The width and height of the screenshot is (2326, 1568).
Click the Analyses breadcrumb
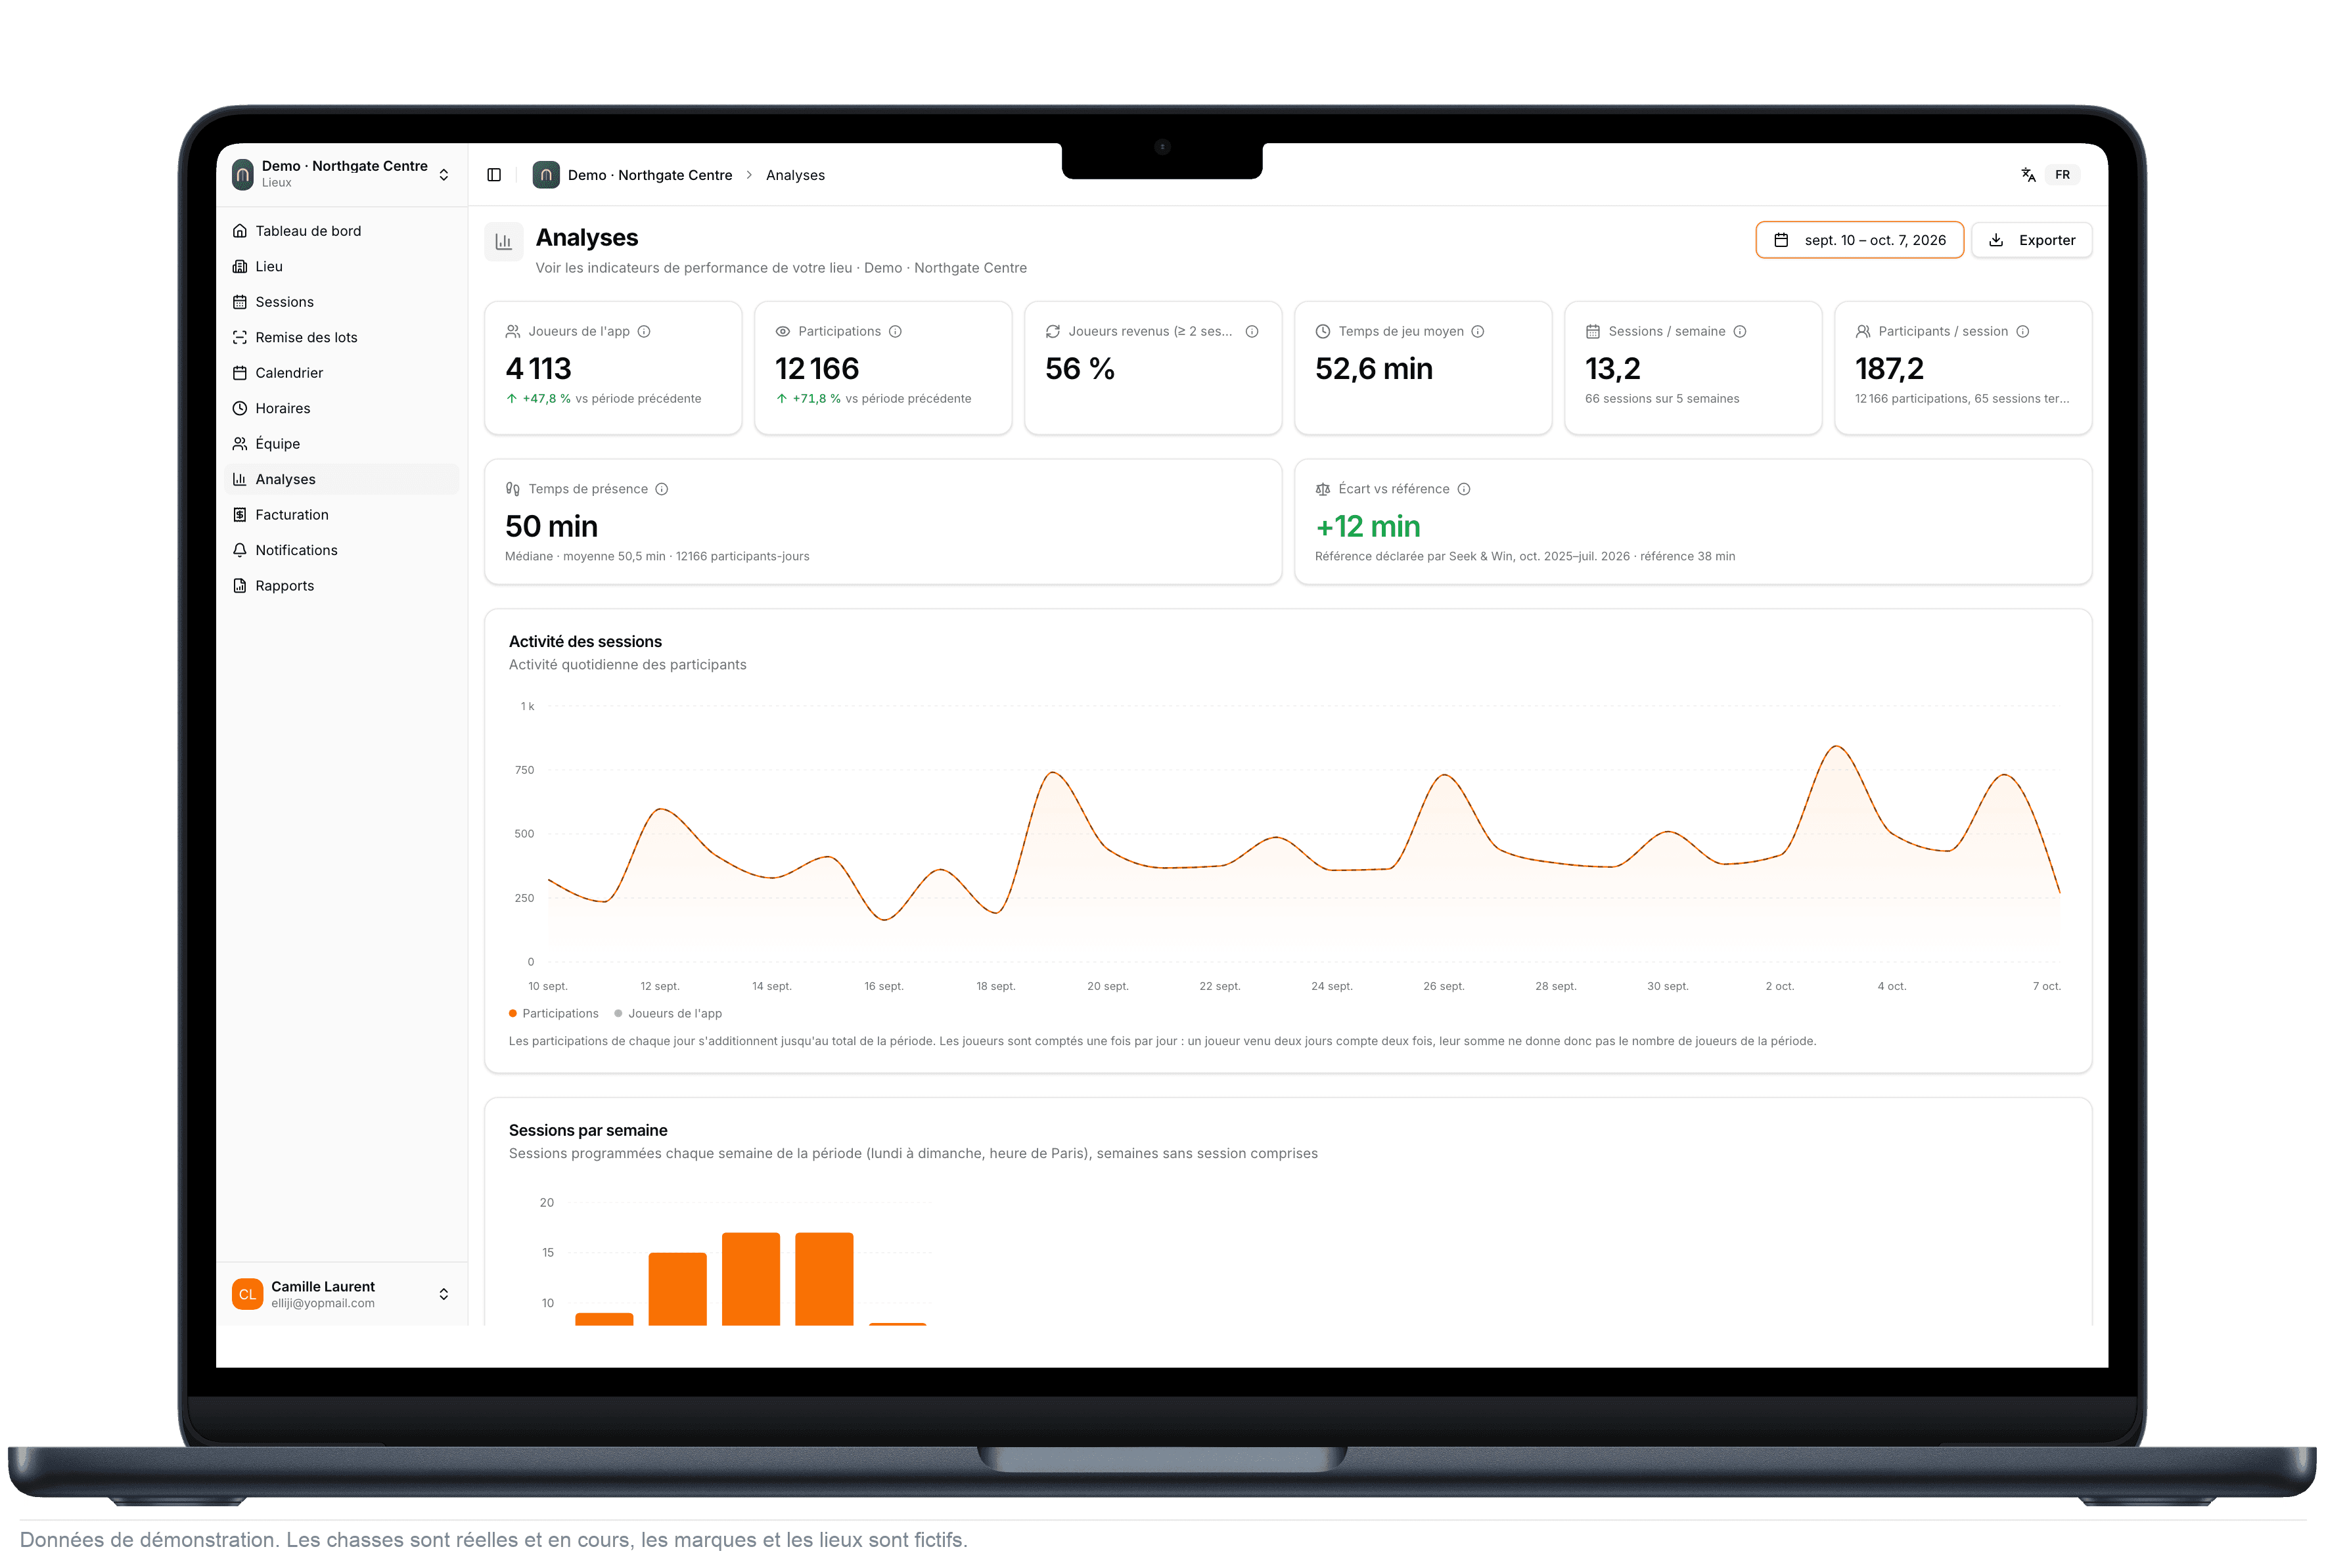point(795,175)
